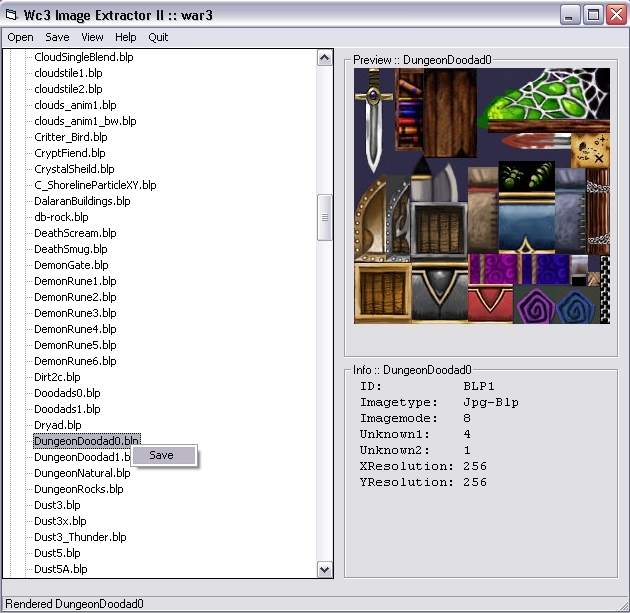Image resolution: width=630 pixels, height=613 pixels.
Task: Select CryptFiend.blp
Action: [70, 153]
